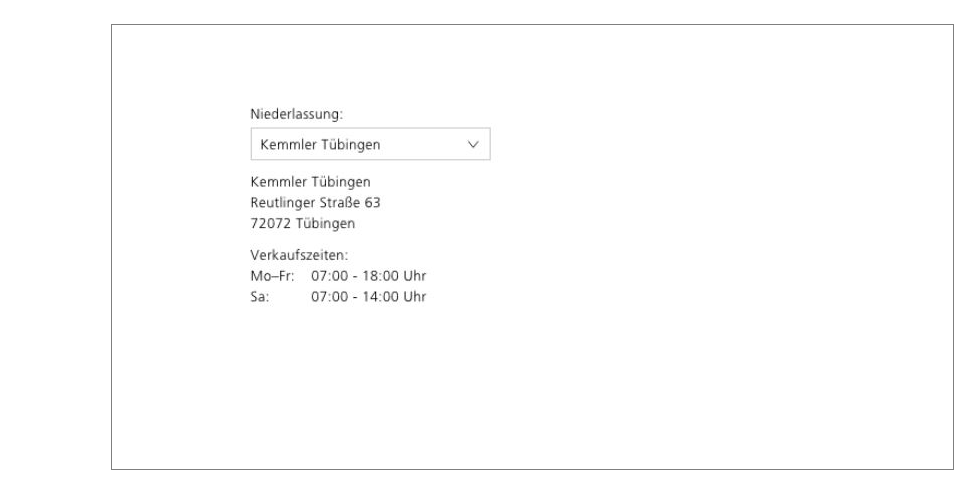
Task: Click the weekday opening time 07:00
Action: (x=330, y=276)
